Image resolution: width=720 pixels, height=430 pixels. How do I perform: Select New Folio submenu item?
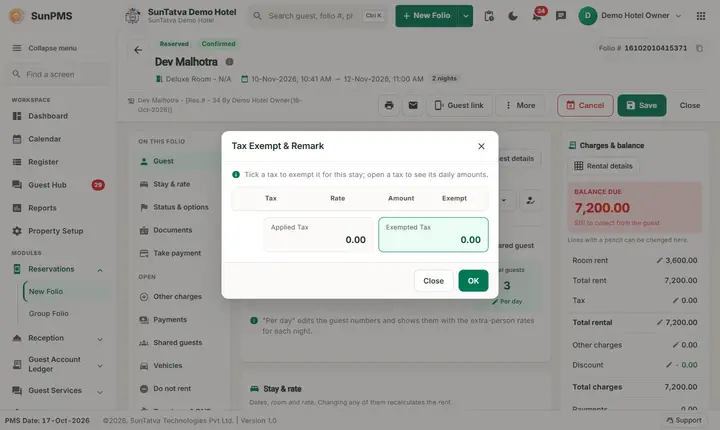pyautogui.click(x=46, y=291)
